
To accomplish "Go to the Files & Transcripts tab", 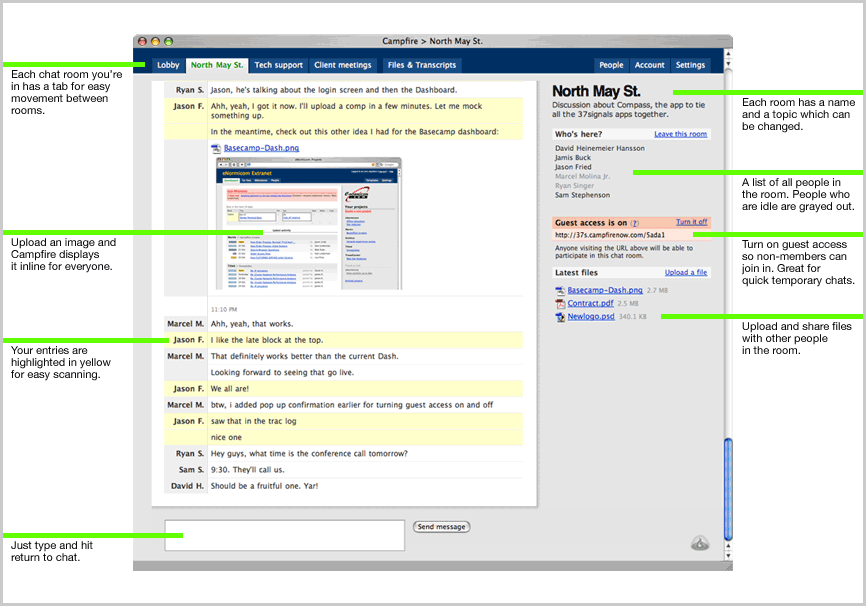I will (x=421, y=65).
